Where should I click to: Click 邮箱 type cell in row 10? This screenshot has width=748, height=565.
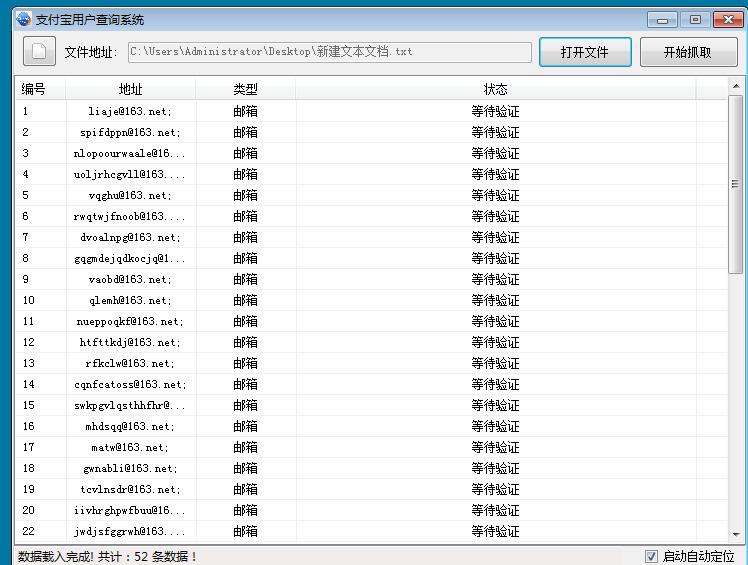point(245,300)
